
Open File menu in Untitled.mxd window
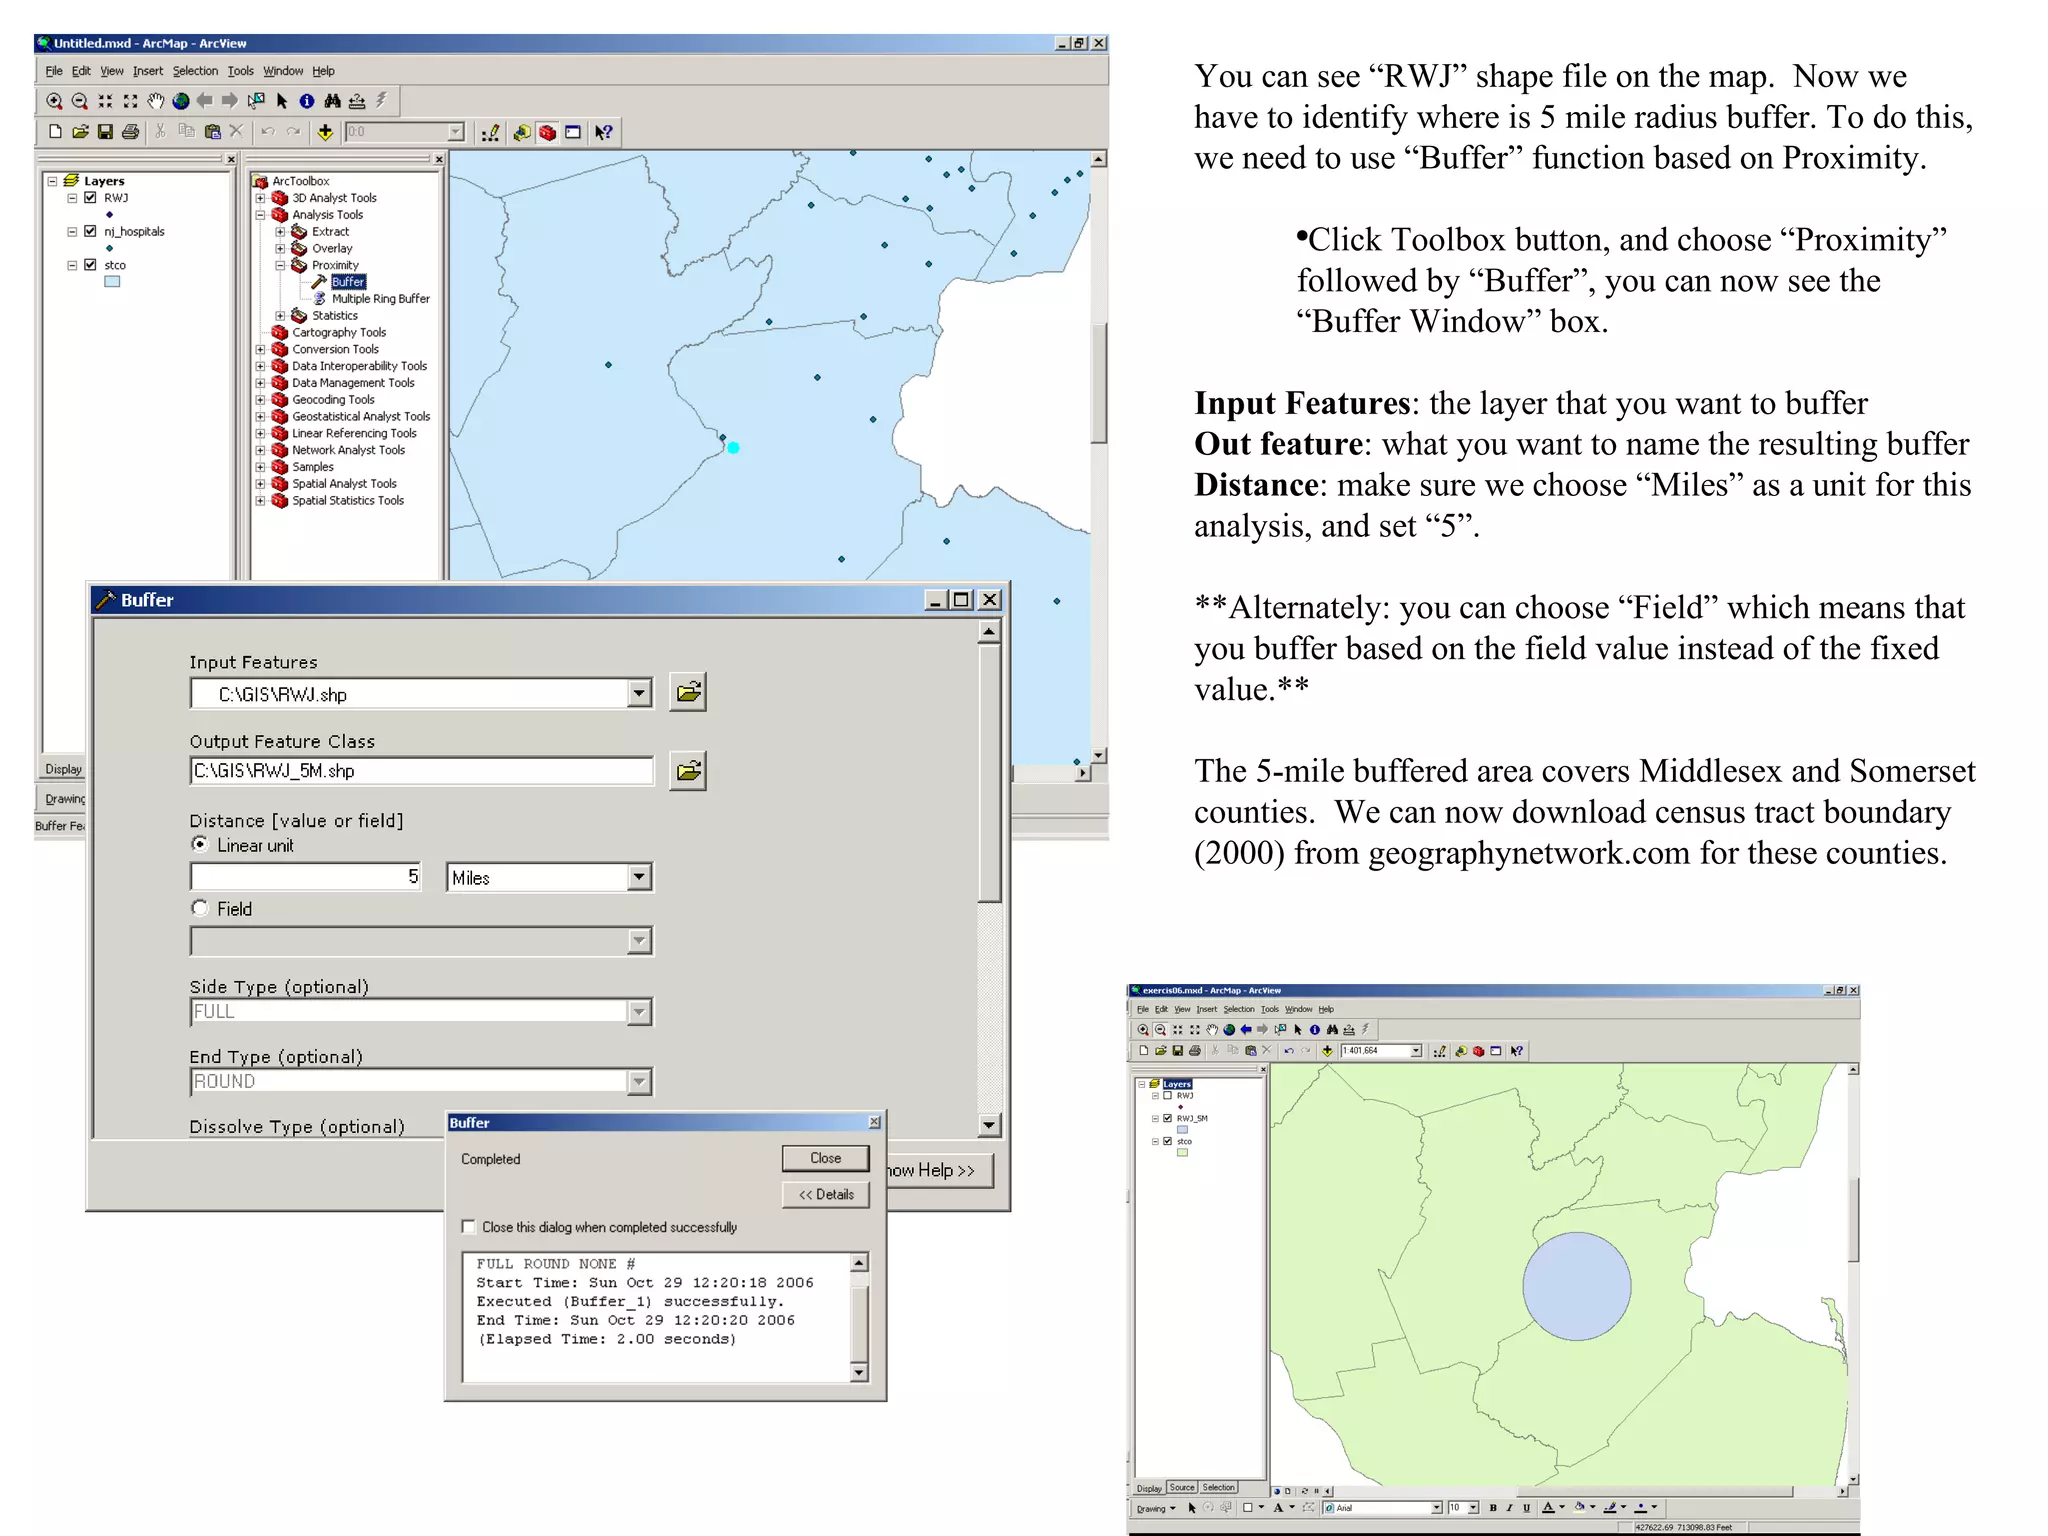point(54,71)
